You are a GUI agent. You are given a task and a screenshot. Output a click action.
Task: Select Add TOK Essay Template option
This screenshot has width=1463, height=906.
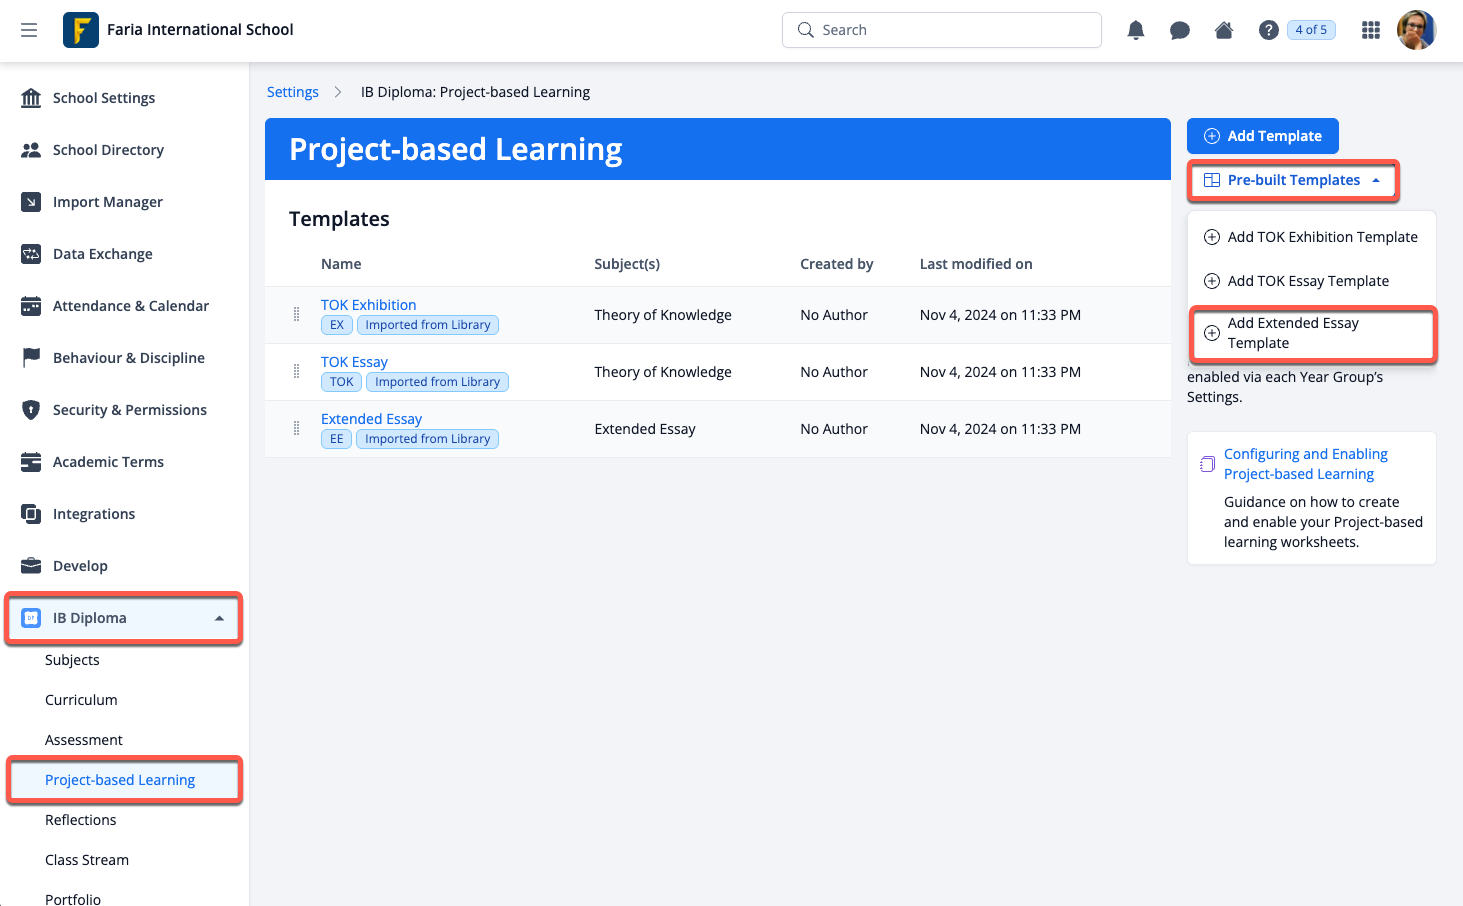tap(1307, 281)
